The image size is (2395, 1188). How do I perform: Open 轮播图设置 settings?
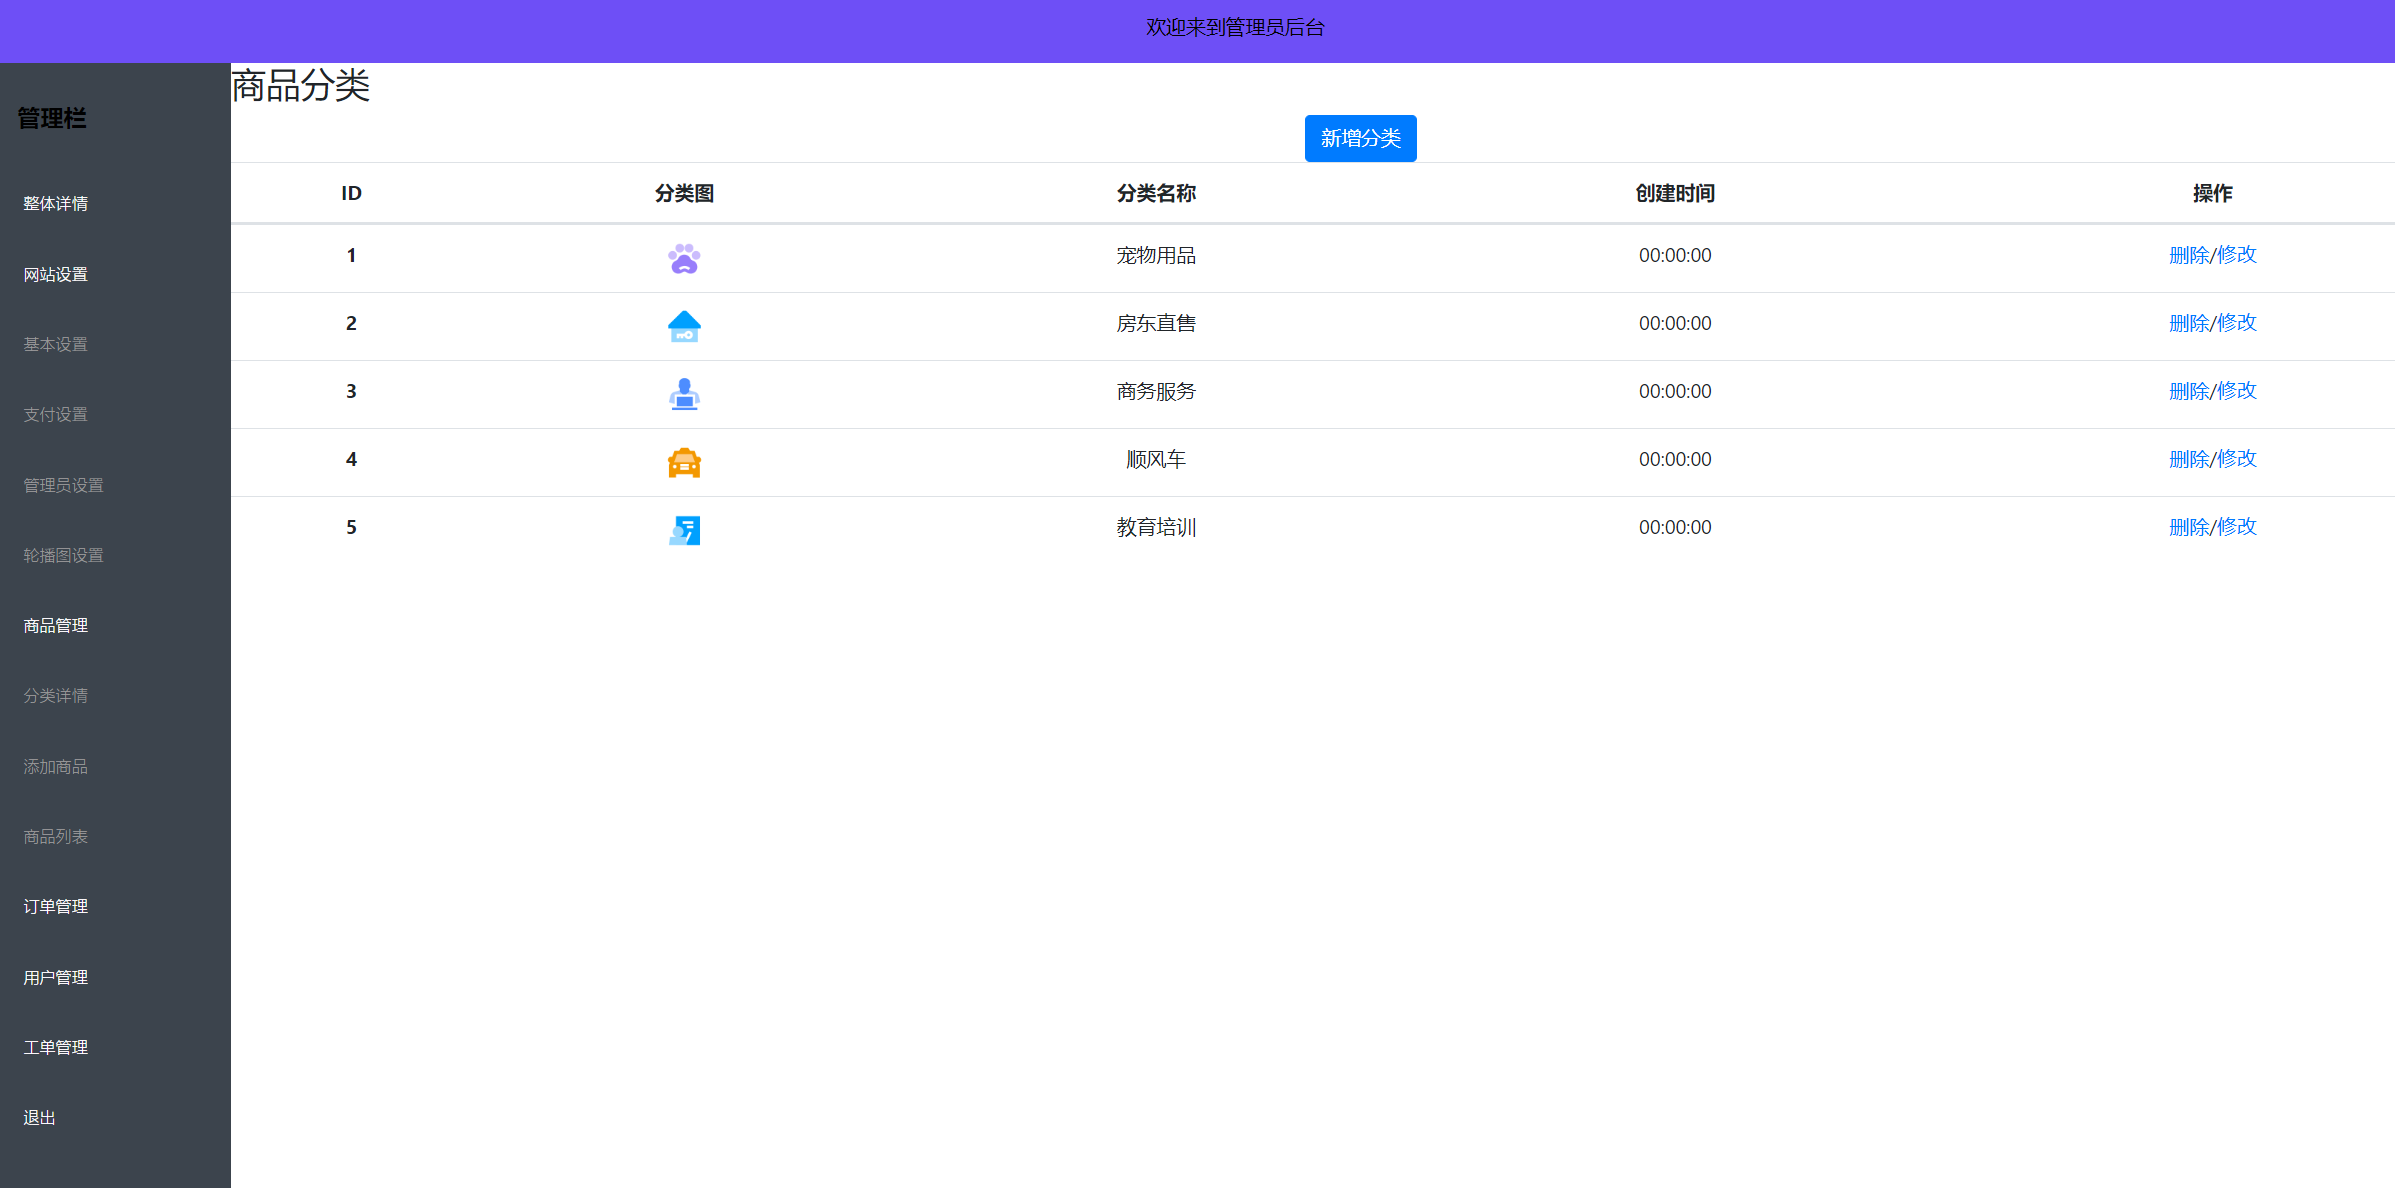(x=62, y=555)
